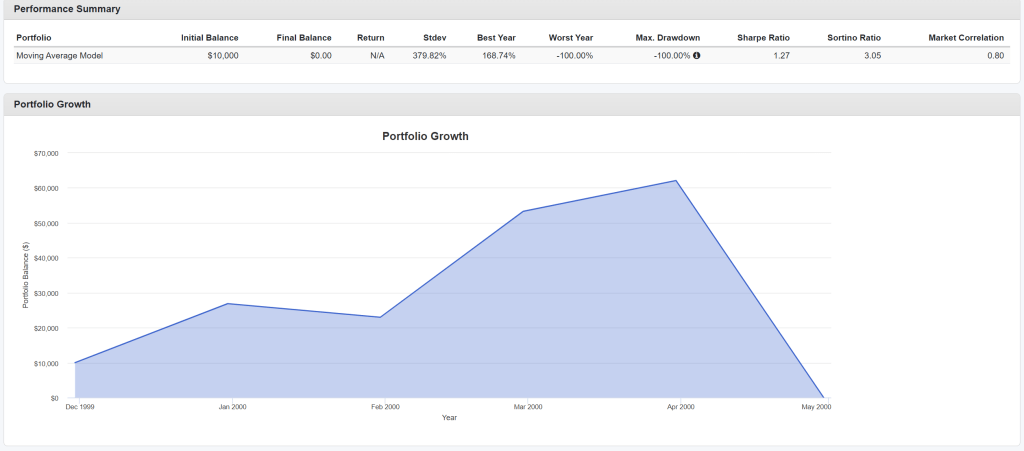Click the Sortino Ratio column header
This screenshot has height=451, width=1024.
click(854, 37)
